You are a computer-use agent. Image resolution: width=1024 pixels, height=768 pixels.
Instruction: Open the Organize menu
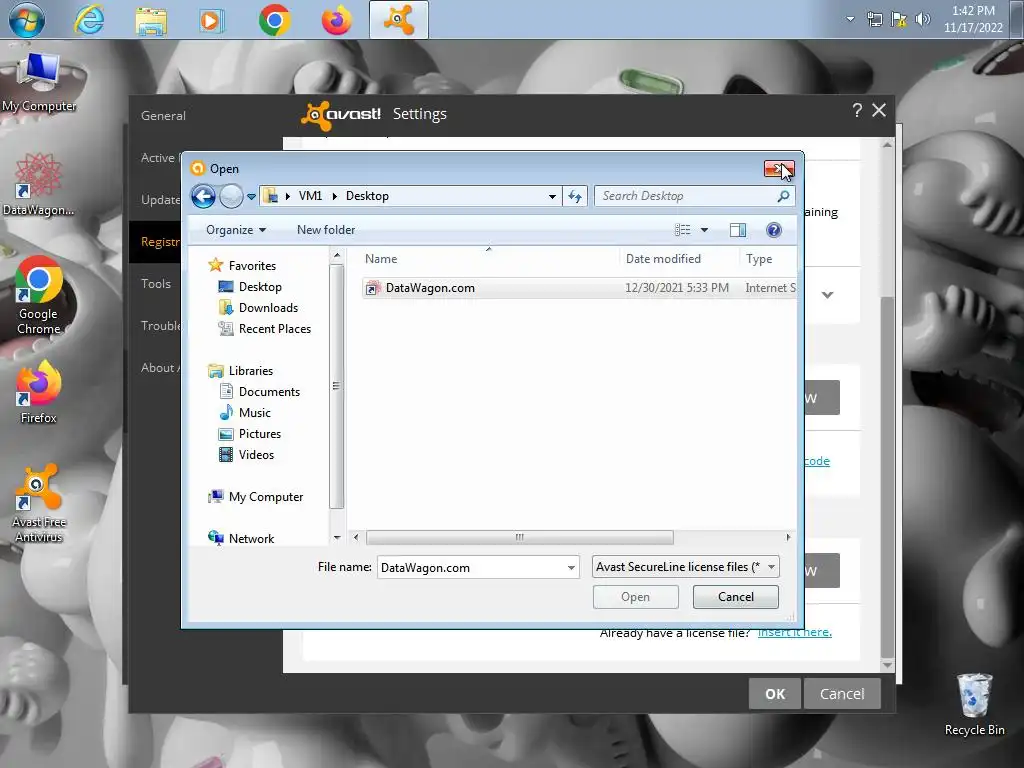pyautogui.click(x=236, y=230)
